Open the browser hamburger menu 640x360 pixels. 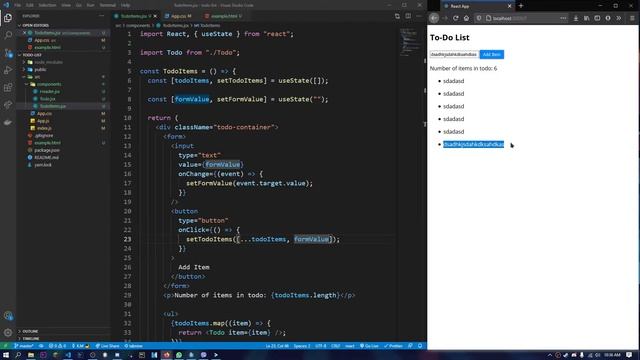click(x=632, y=18)
